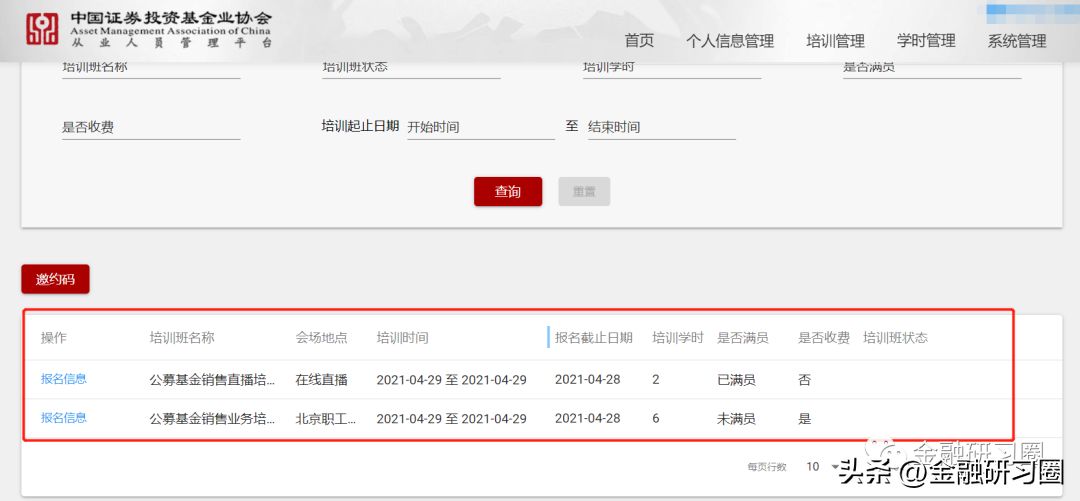
Task: Select the 结束时间 date field
Action: [x=662, y=127]
